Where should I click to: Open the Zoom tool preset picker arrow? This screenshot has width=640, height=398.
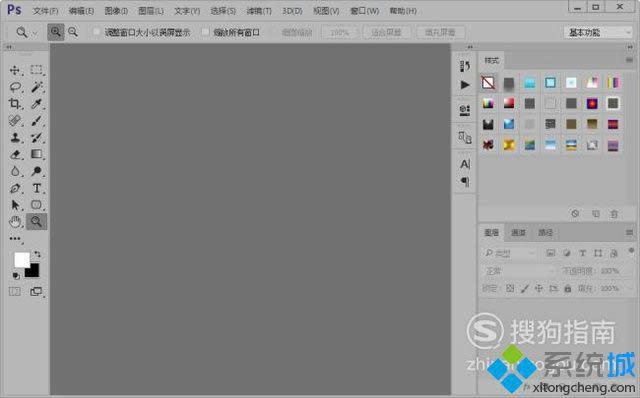click(x=35, y=33)
